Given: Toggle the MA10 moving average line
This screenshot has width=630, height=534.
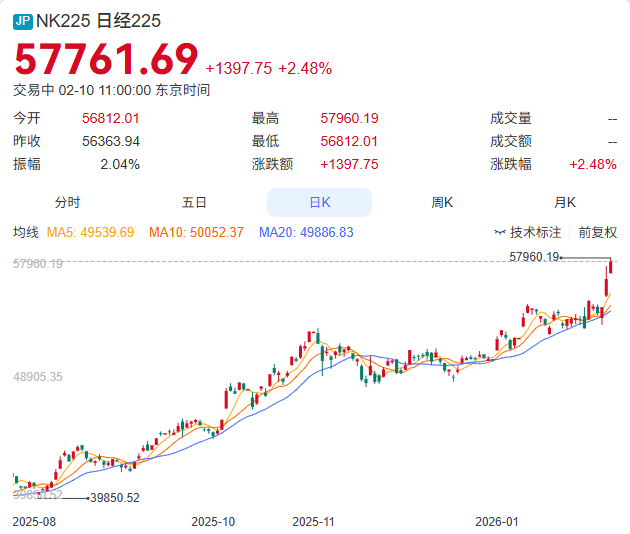Looking at the screenshot, I should (196, 232).
